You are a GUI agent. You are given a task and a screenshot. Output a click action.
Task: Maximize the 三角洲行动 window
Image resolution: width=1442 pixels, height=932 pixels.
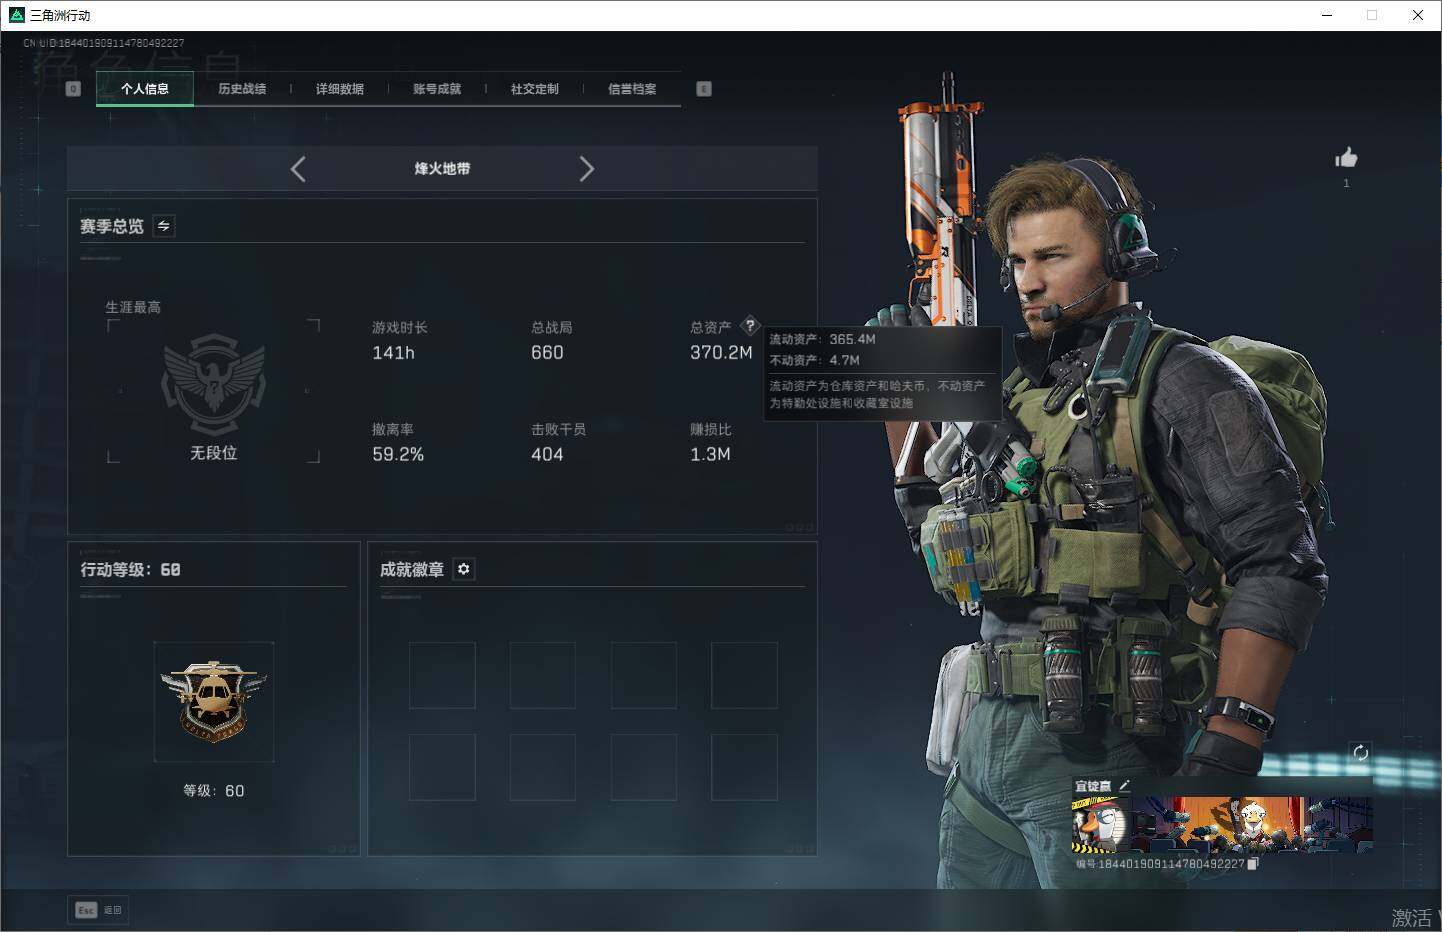point(1372,15)
